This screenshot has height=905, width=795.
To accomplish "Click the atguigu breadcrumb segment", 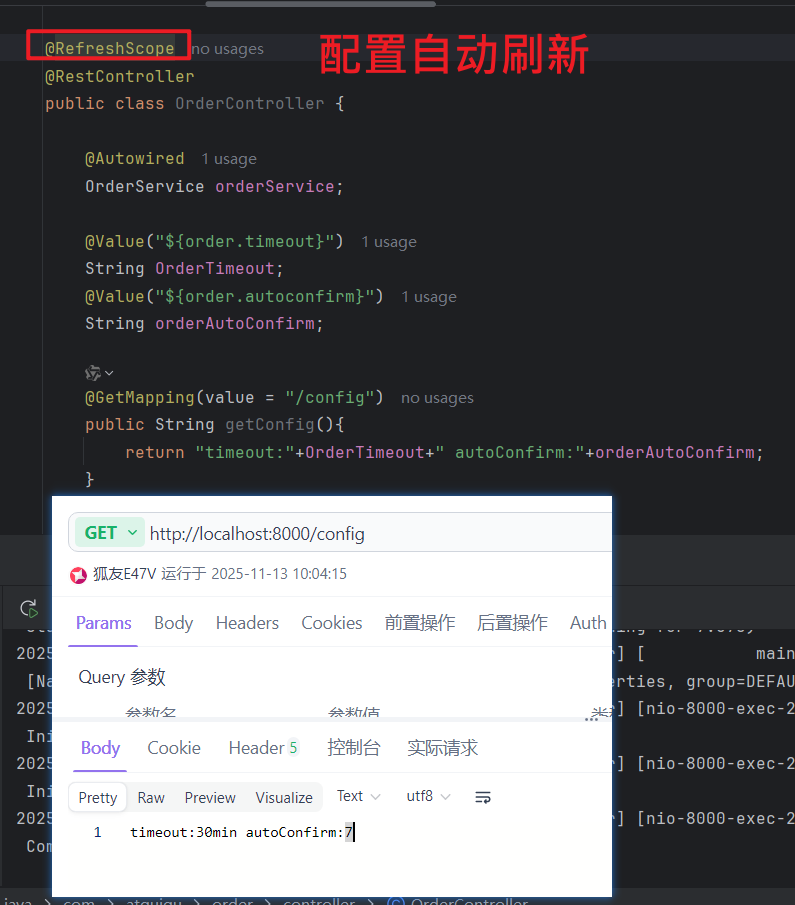I will click(x=154, y=901).
